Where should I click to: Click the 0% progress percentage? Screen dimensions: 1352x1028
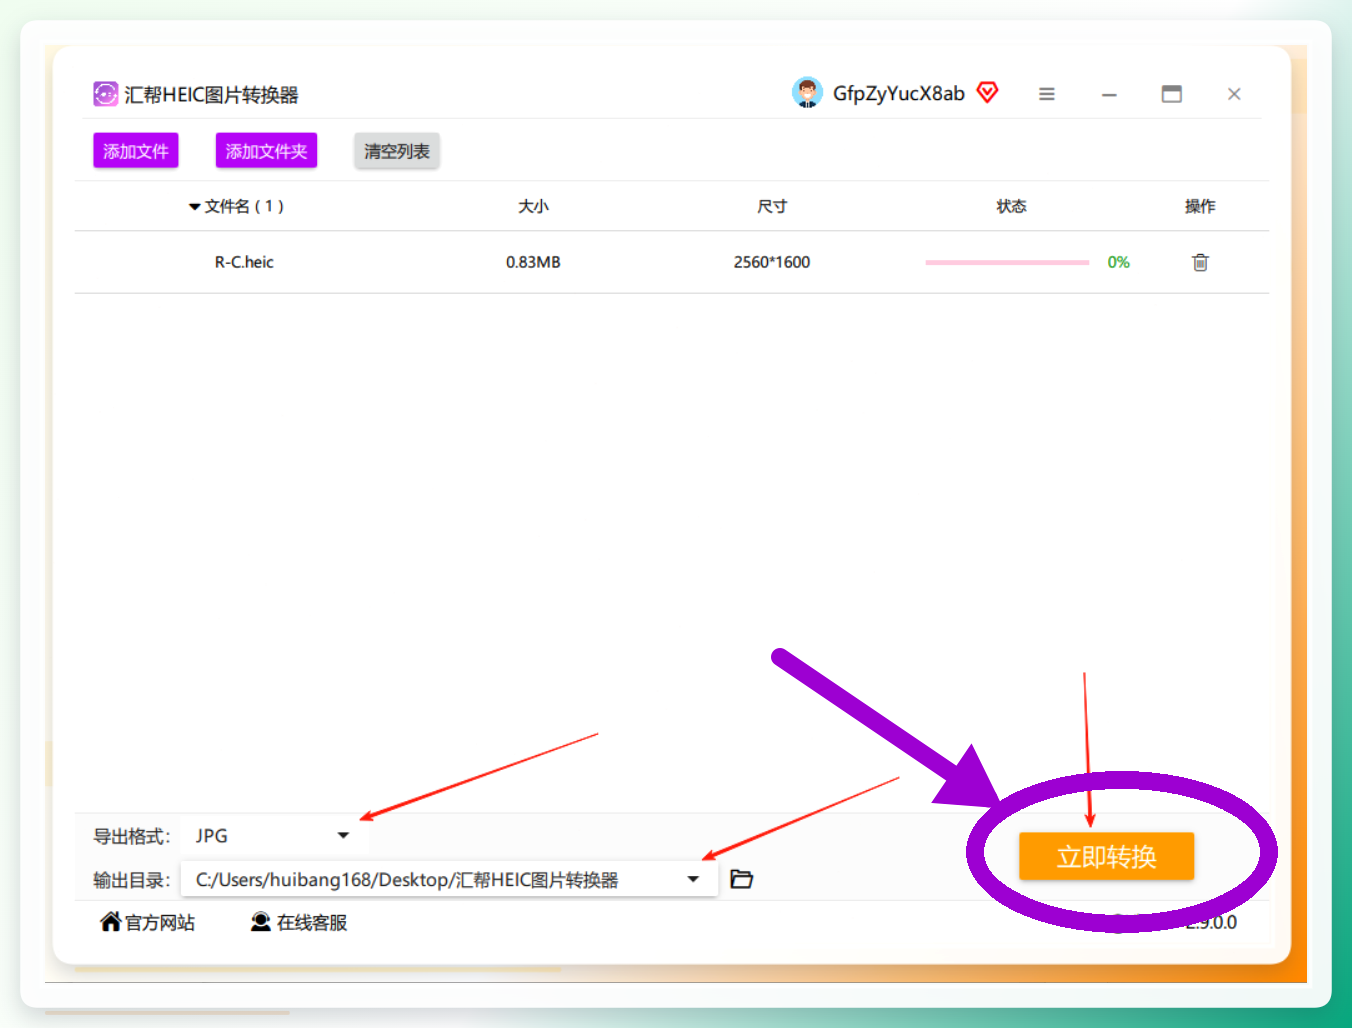point(1118,262)
